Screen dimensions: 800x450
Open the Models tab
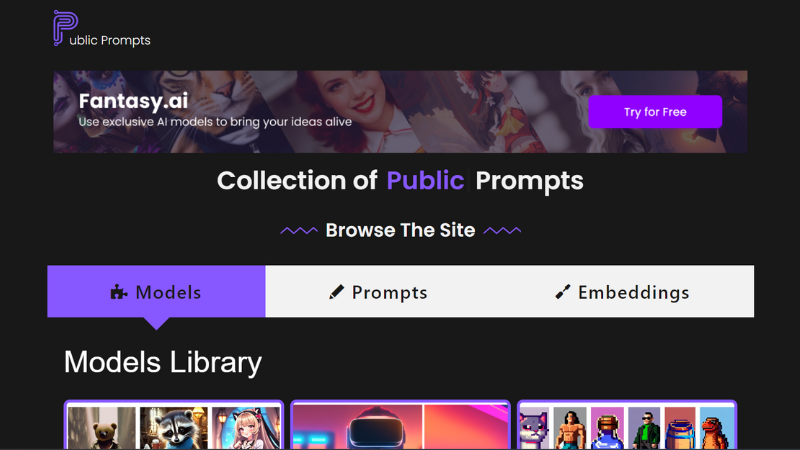point(156,291)
